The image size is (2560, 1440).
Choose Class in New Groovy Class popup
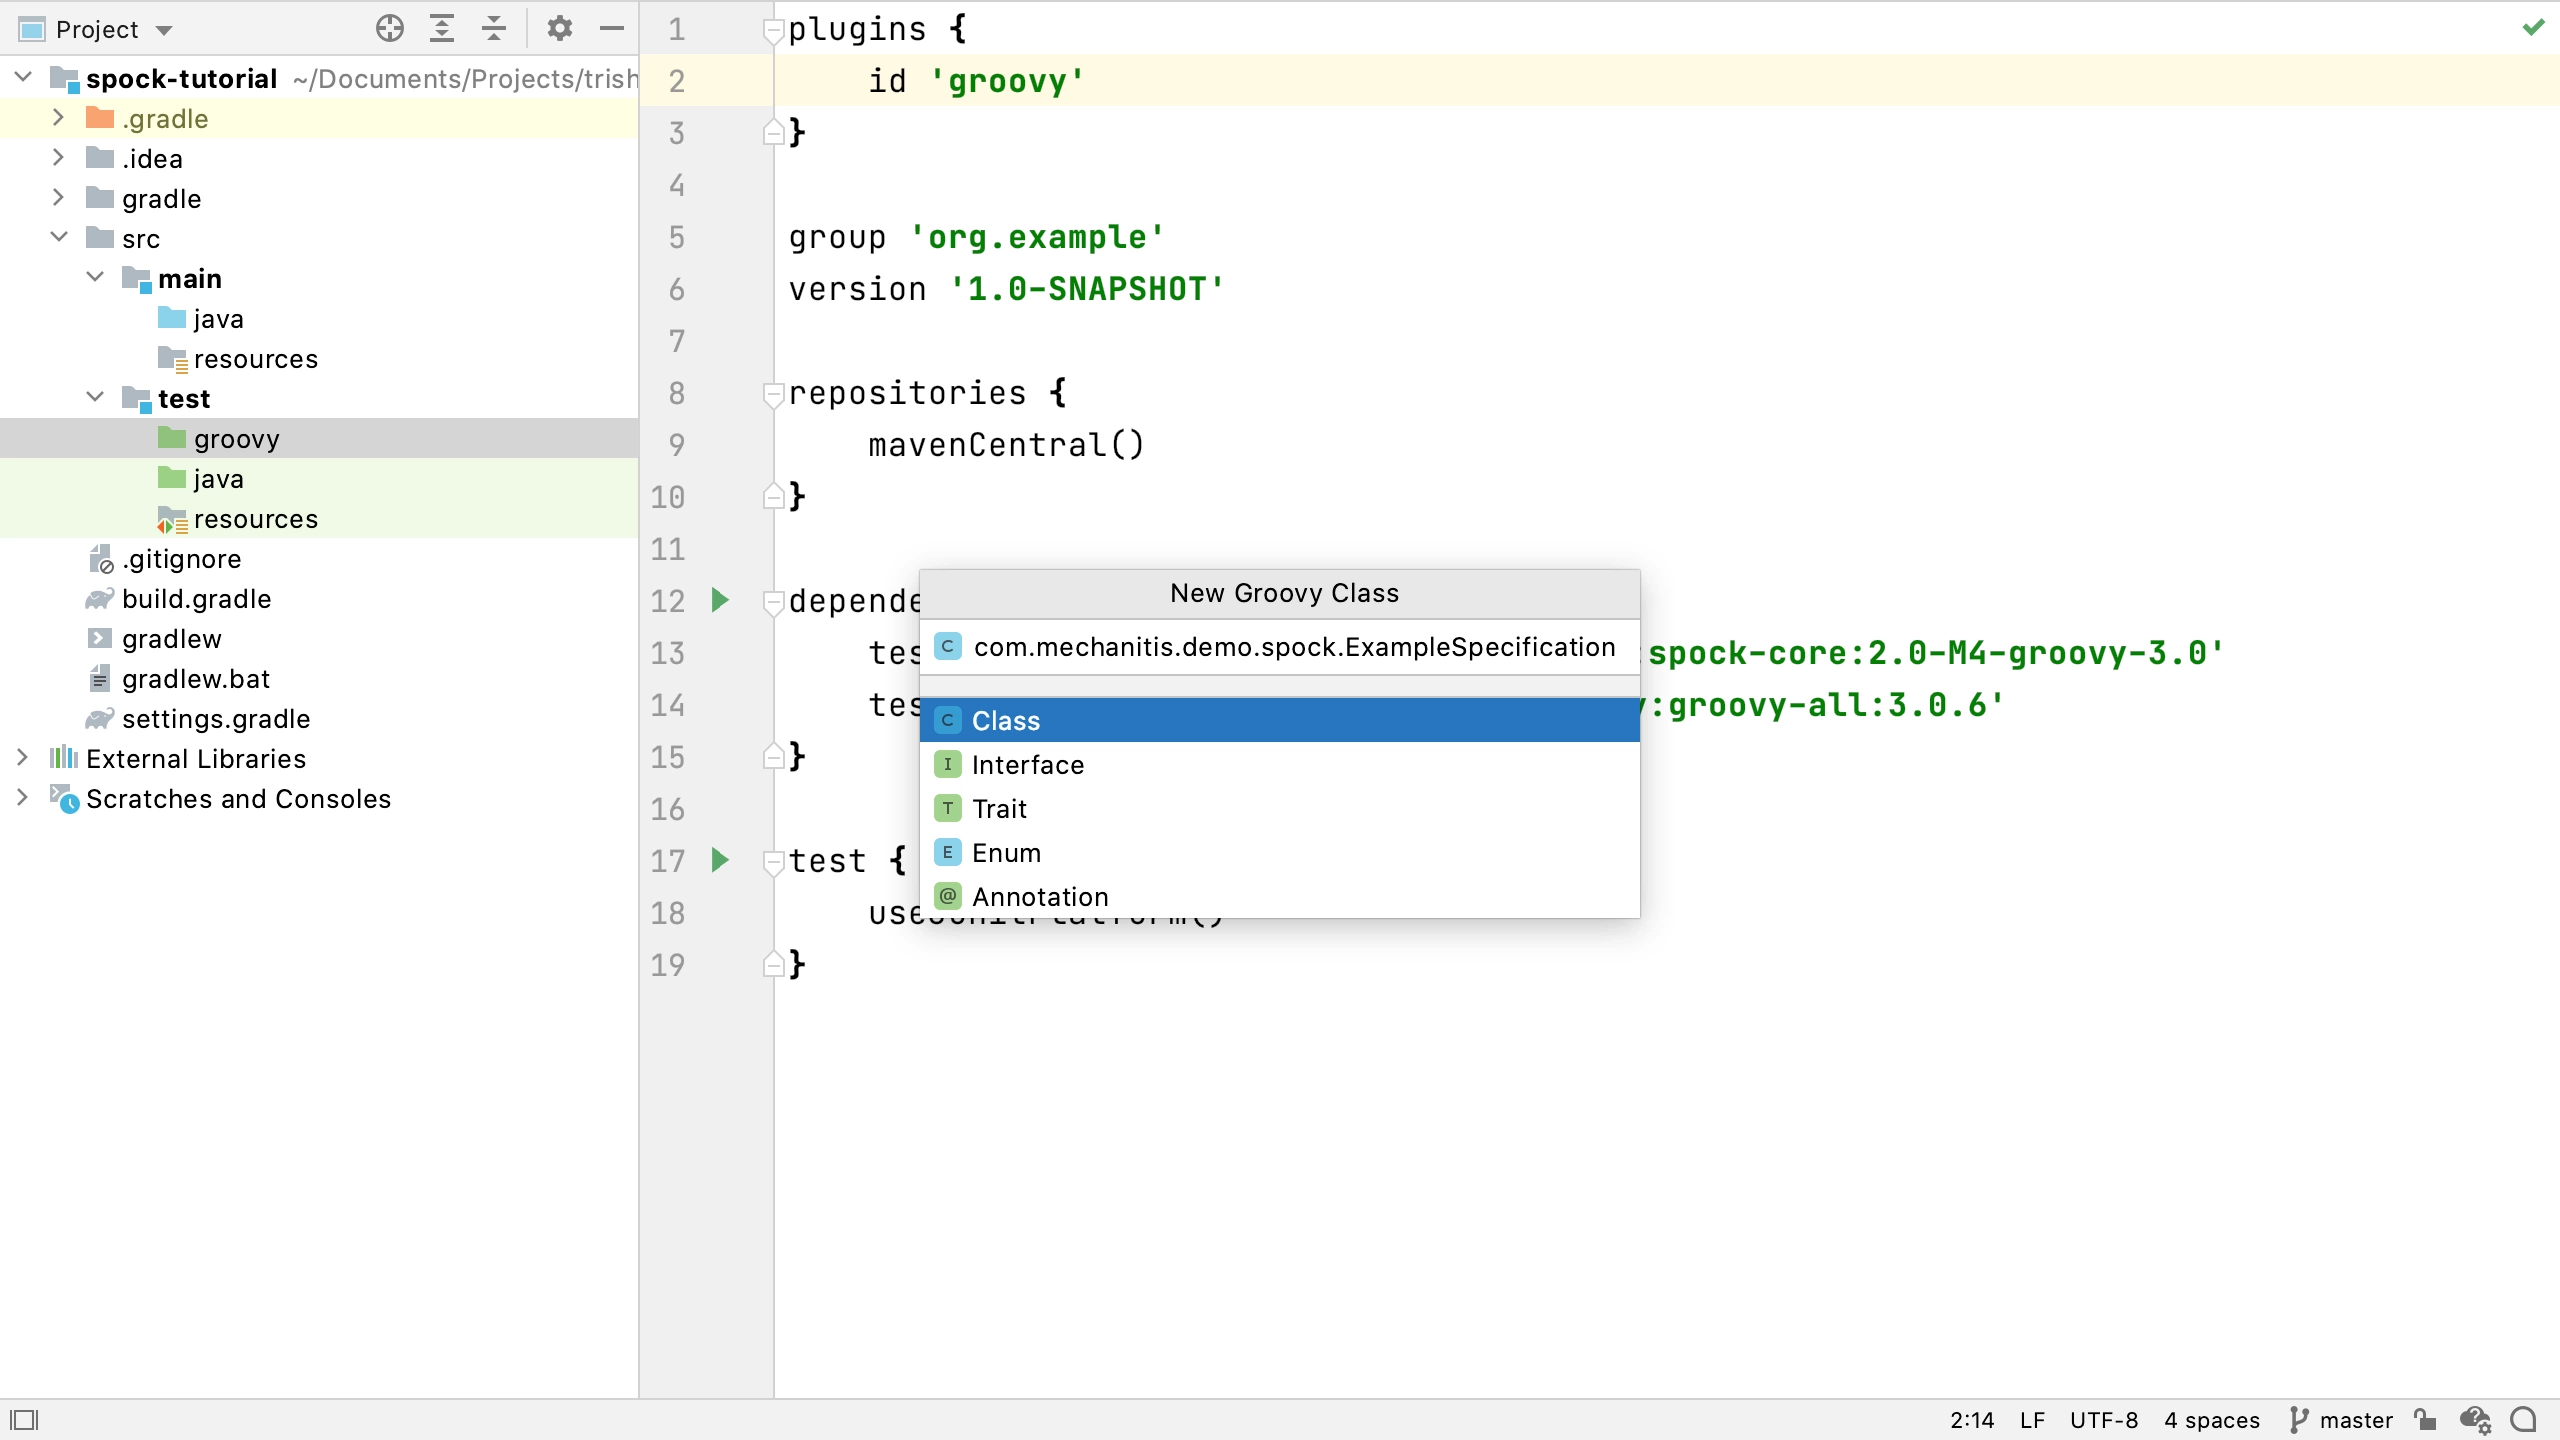1279,720
